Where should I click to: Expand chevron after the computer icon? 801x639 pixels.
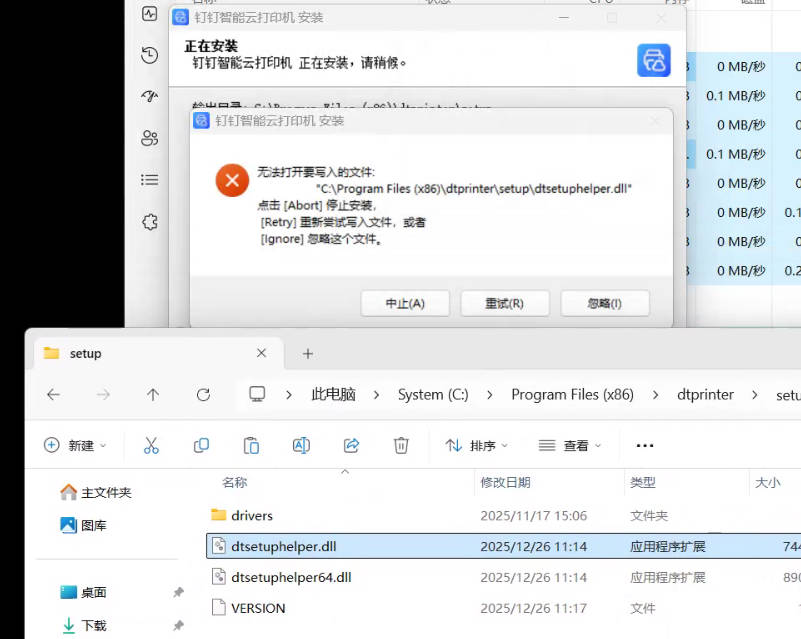289,395
